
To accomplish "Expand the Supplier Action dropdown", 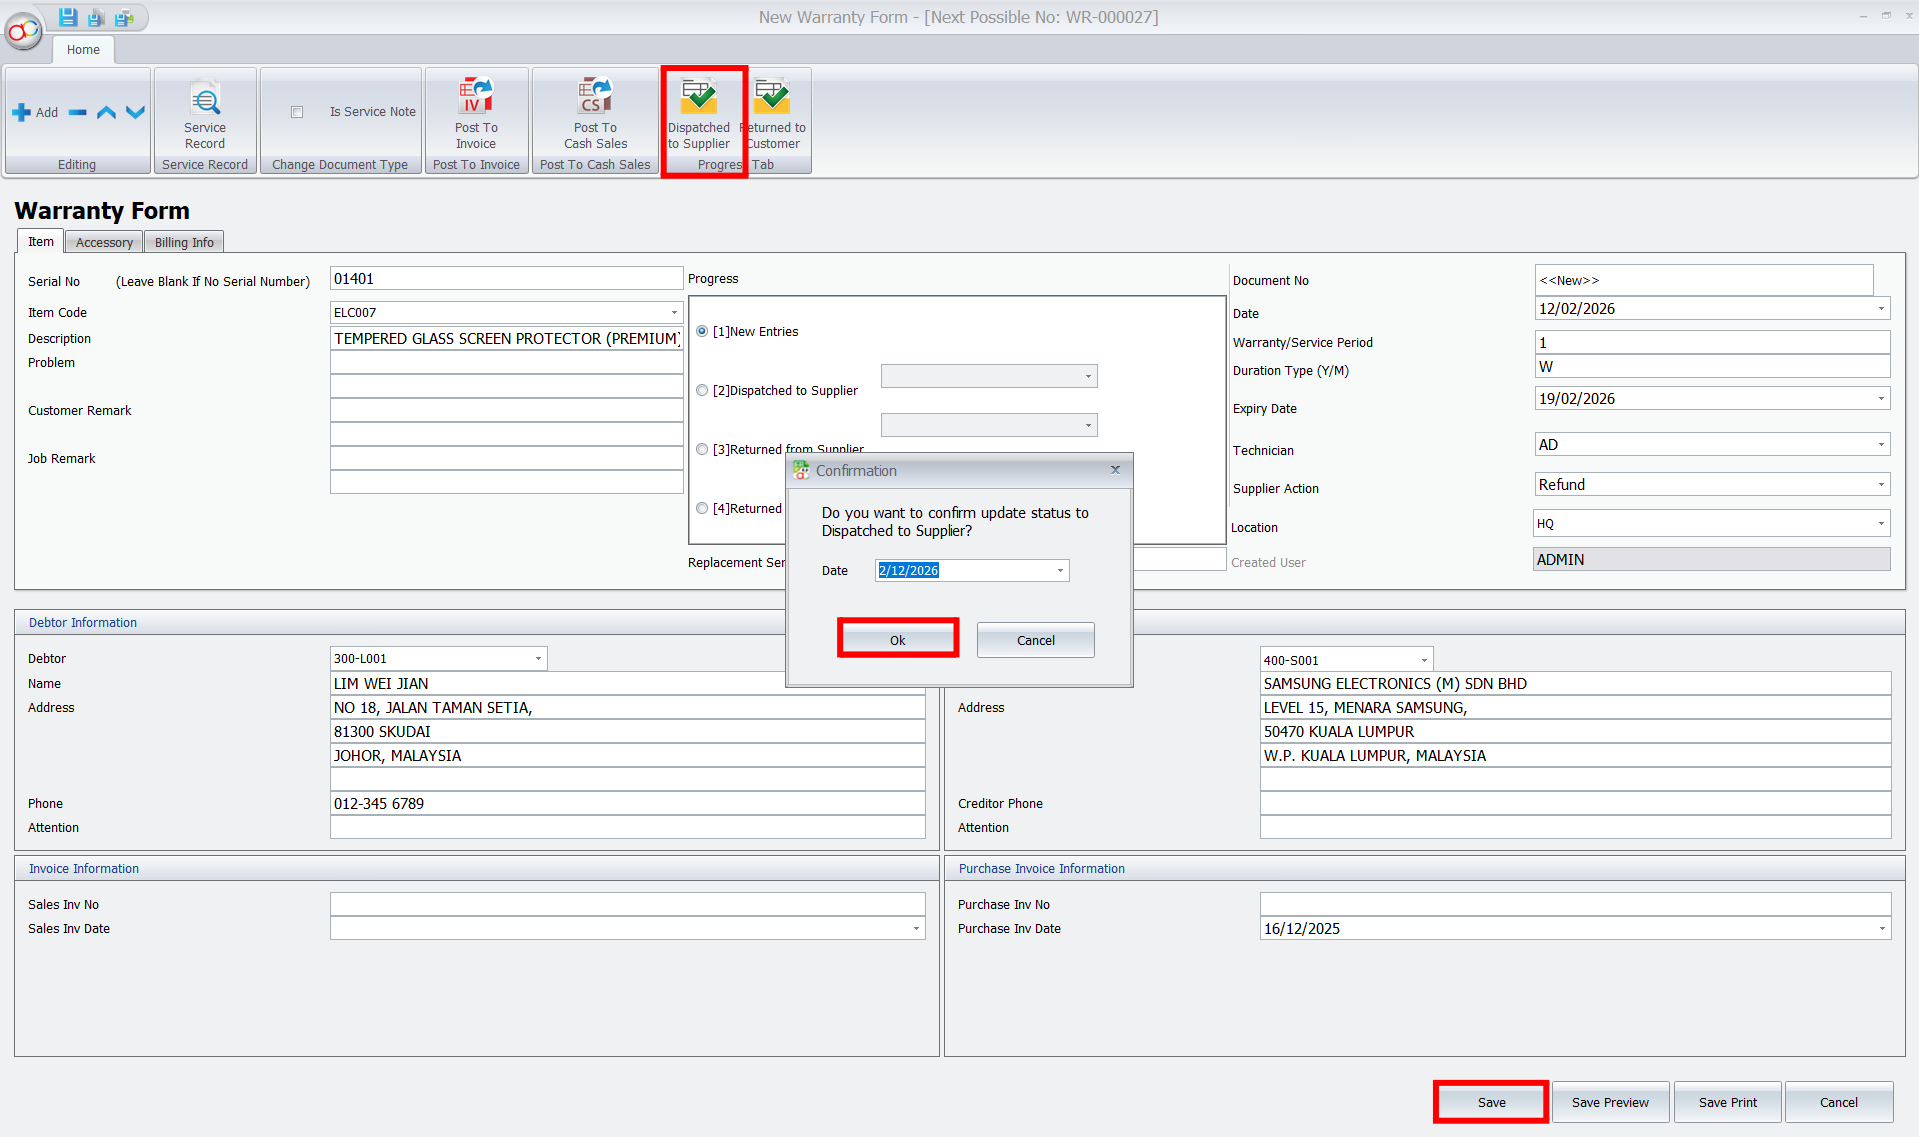I will point(1880,485).
